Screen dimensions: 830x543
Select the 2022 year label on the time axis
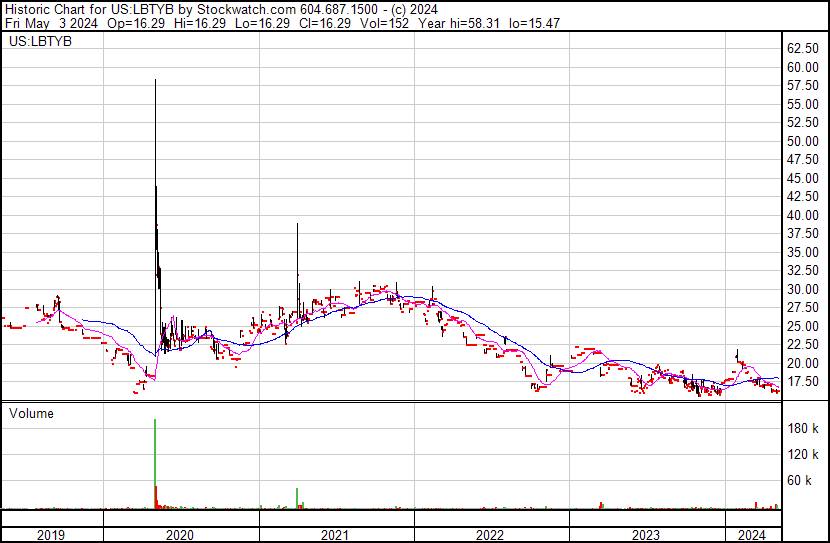click(490, 535)
